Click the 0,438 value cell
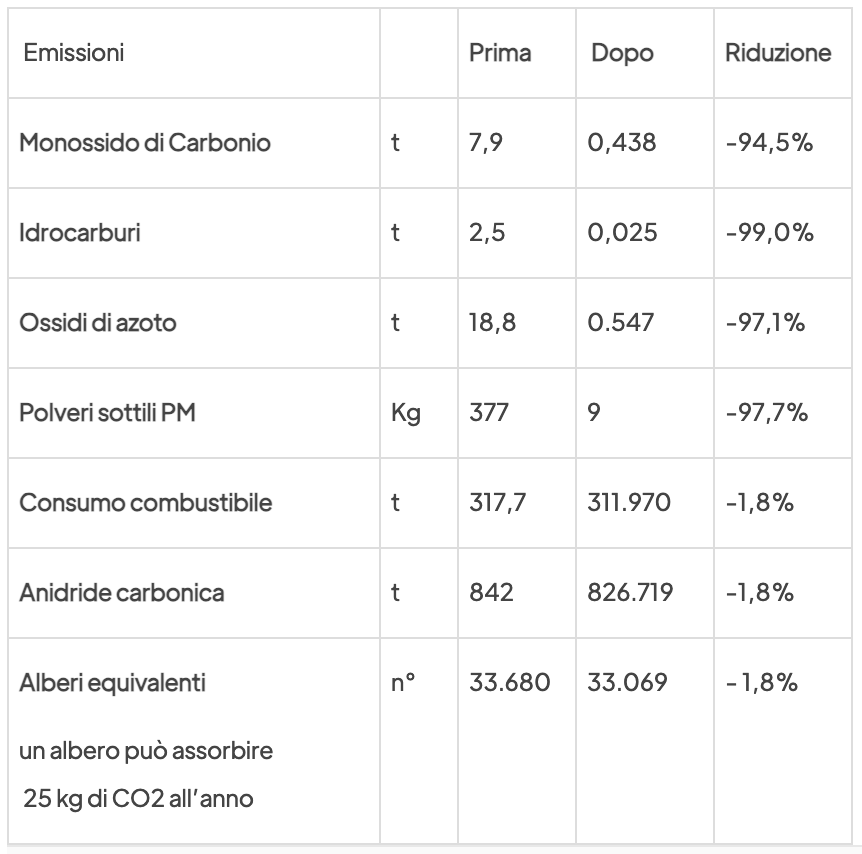Image resolution: width=862 pixels, height=854 pixels. tap(622, 143)
